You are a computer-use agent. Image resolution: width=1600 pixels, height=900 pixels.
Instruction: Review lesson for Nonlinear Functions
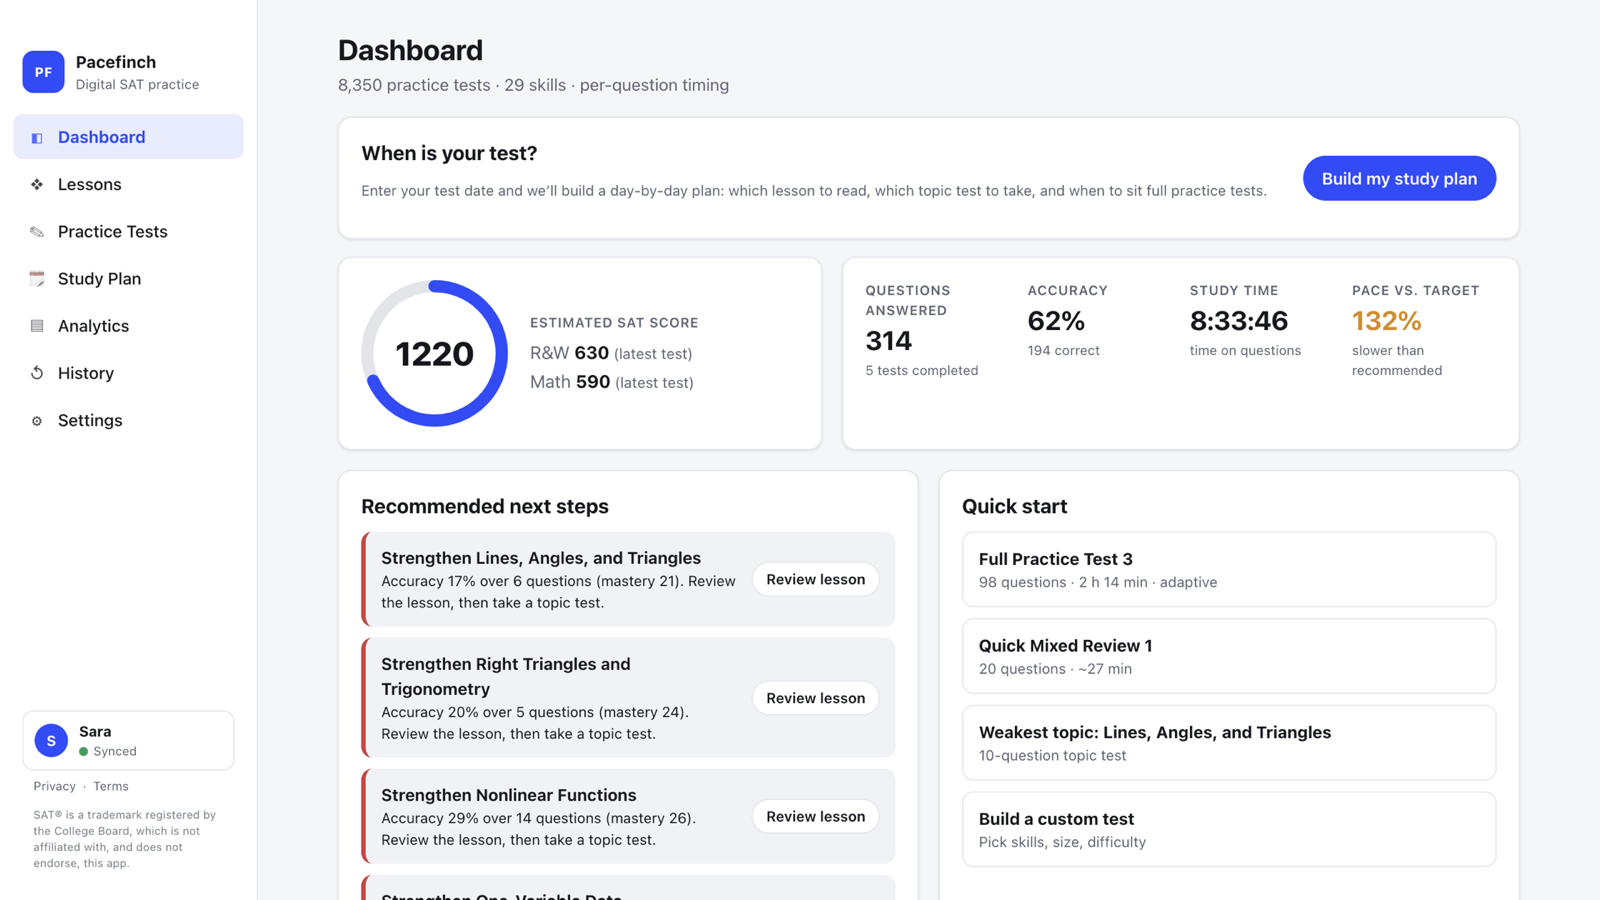[x=815, y=817]
